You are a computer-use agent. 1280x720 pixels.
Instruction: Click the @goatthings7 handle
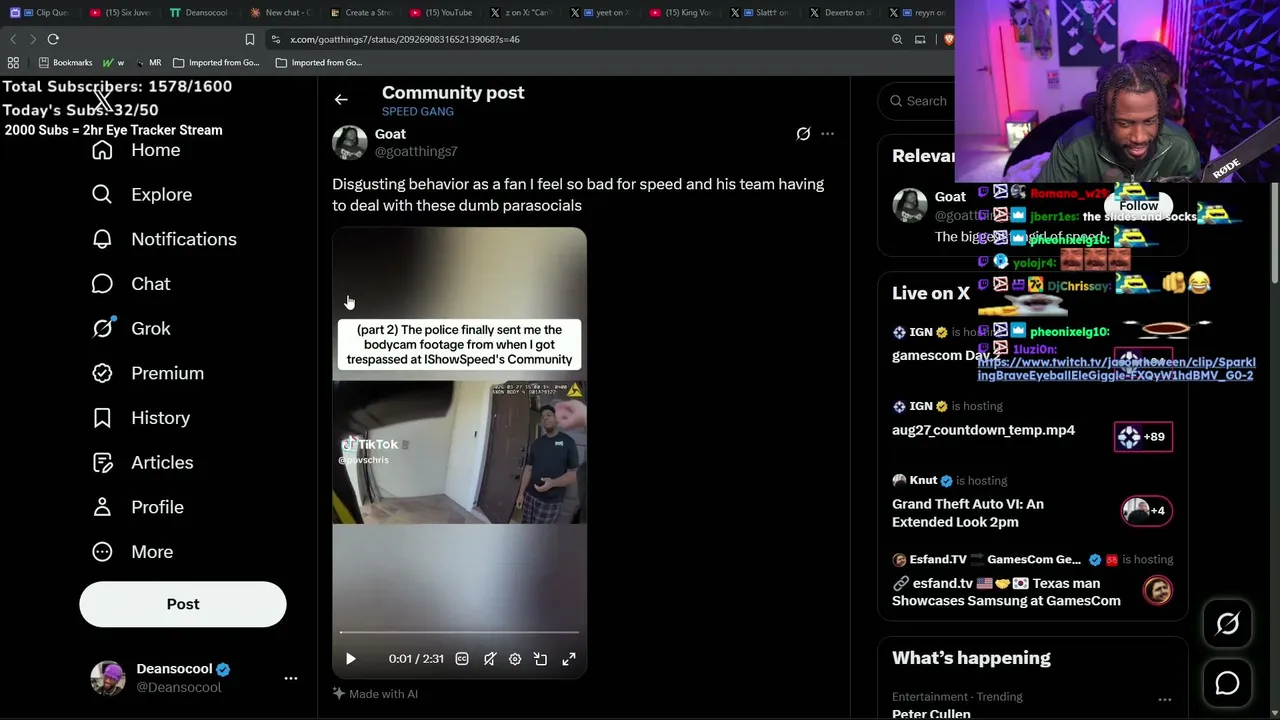point(416,152)
